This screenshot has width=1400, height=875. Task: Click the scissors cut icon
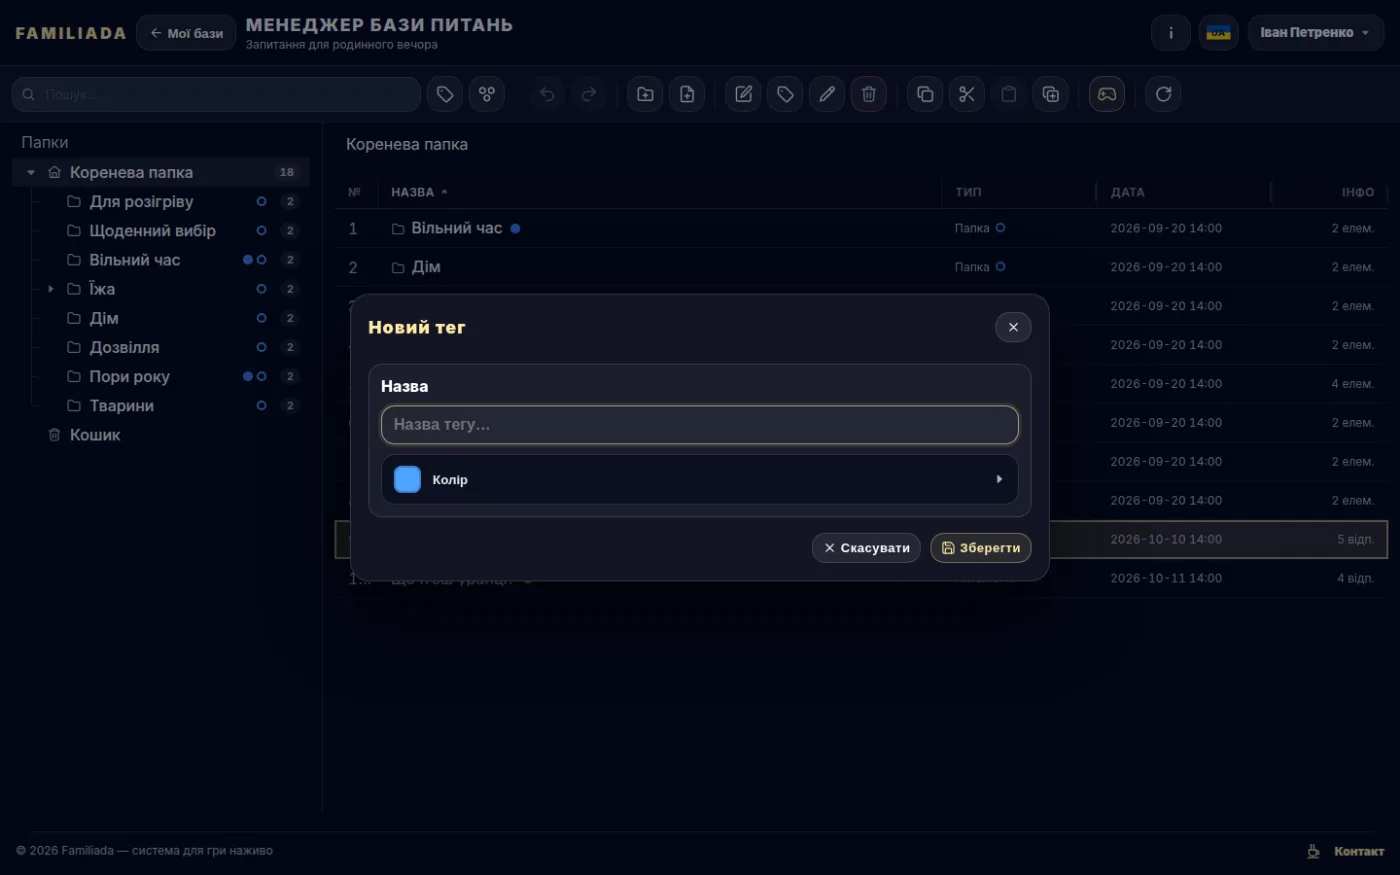click(x=966, y=94)
